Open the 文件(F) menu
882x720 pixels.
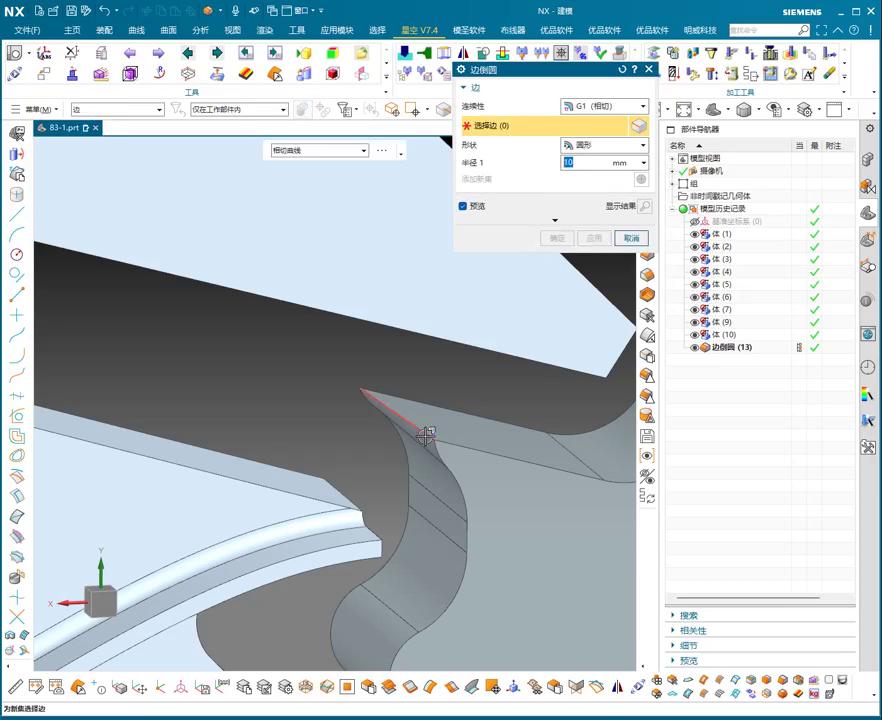click(x=27, y=30)
